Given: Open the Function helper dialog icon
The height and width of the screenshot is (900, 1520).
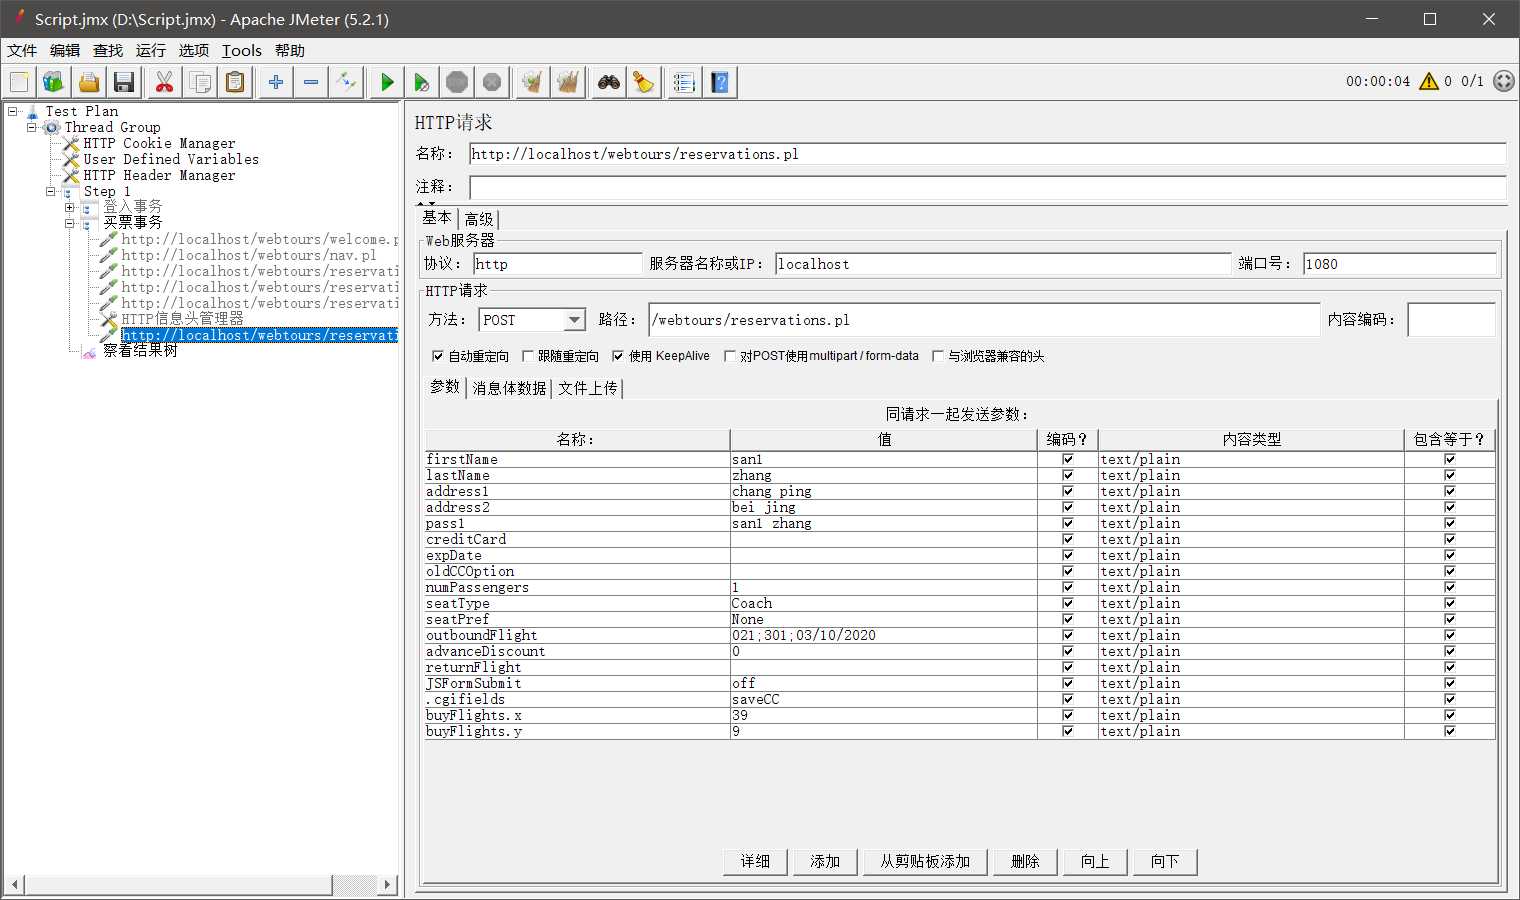Looking at the screenshot, I should 684,82.
